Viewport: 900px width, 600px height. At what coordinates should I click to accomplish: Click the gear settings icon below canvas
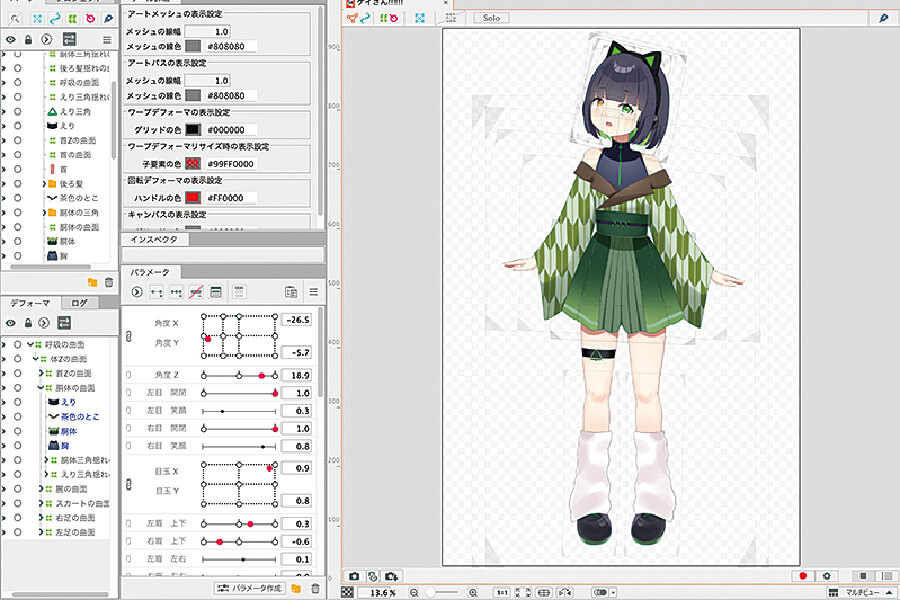826,576
